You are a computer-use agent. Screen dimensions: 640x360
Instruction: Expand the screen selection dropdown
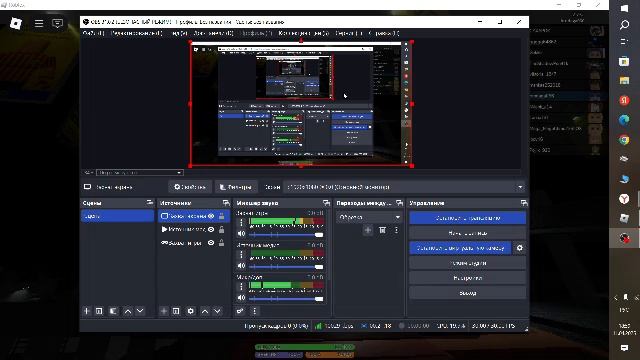click(404, 187)
